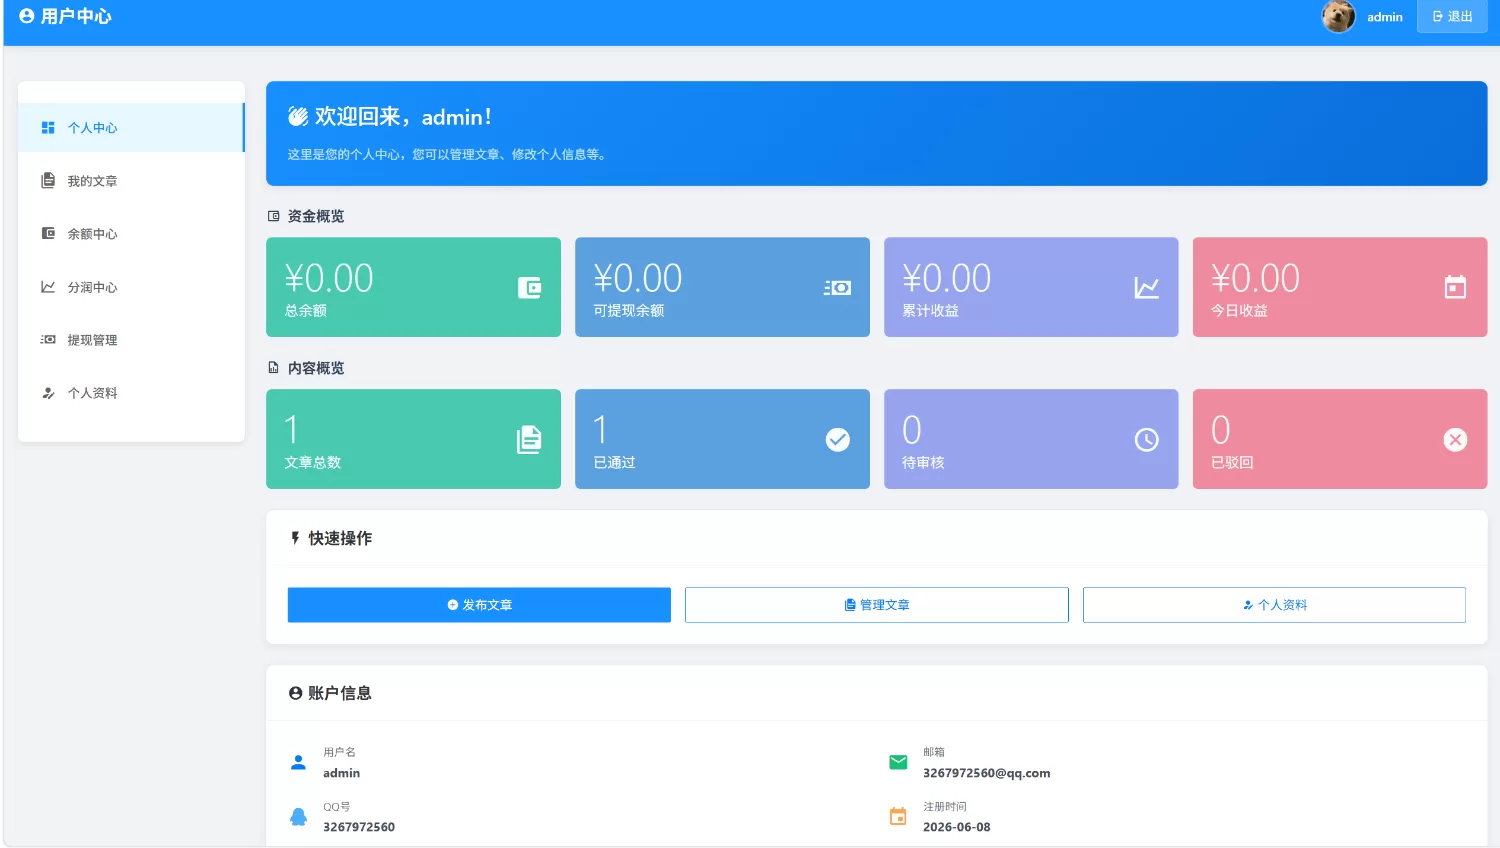The image size is (1500, 848).
Task: Click the email 3267972560@qq.com
Action: pos(986,773)
